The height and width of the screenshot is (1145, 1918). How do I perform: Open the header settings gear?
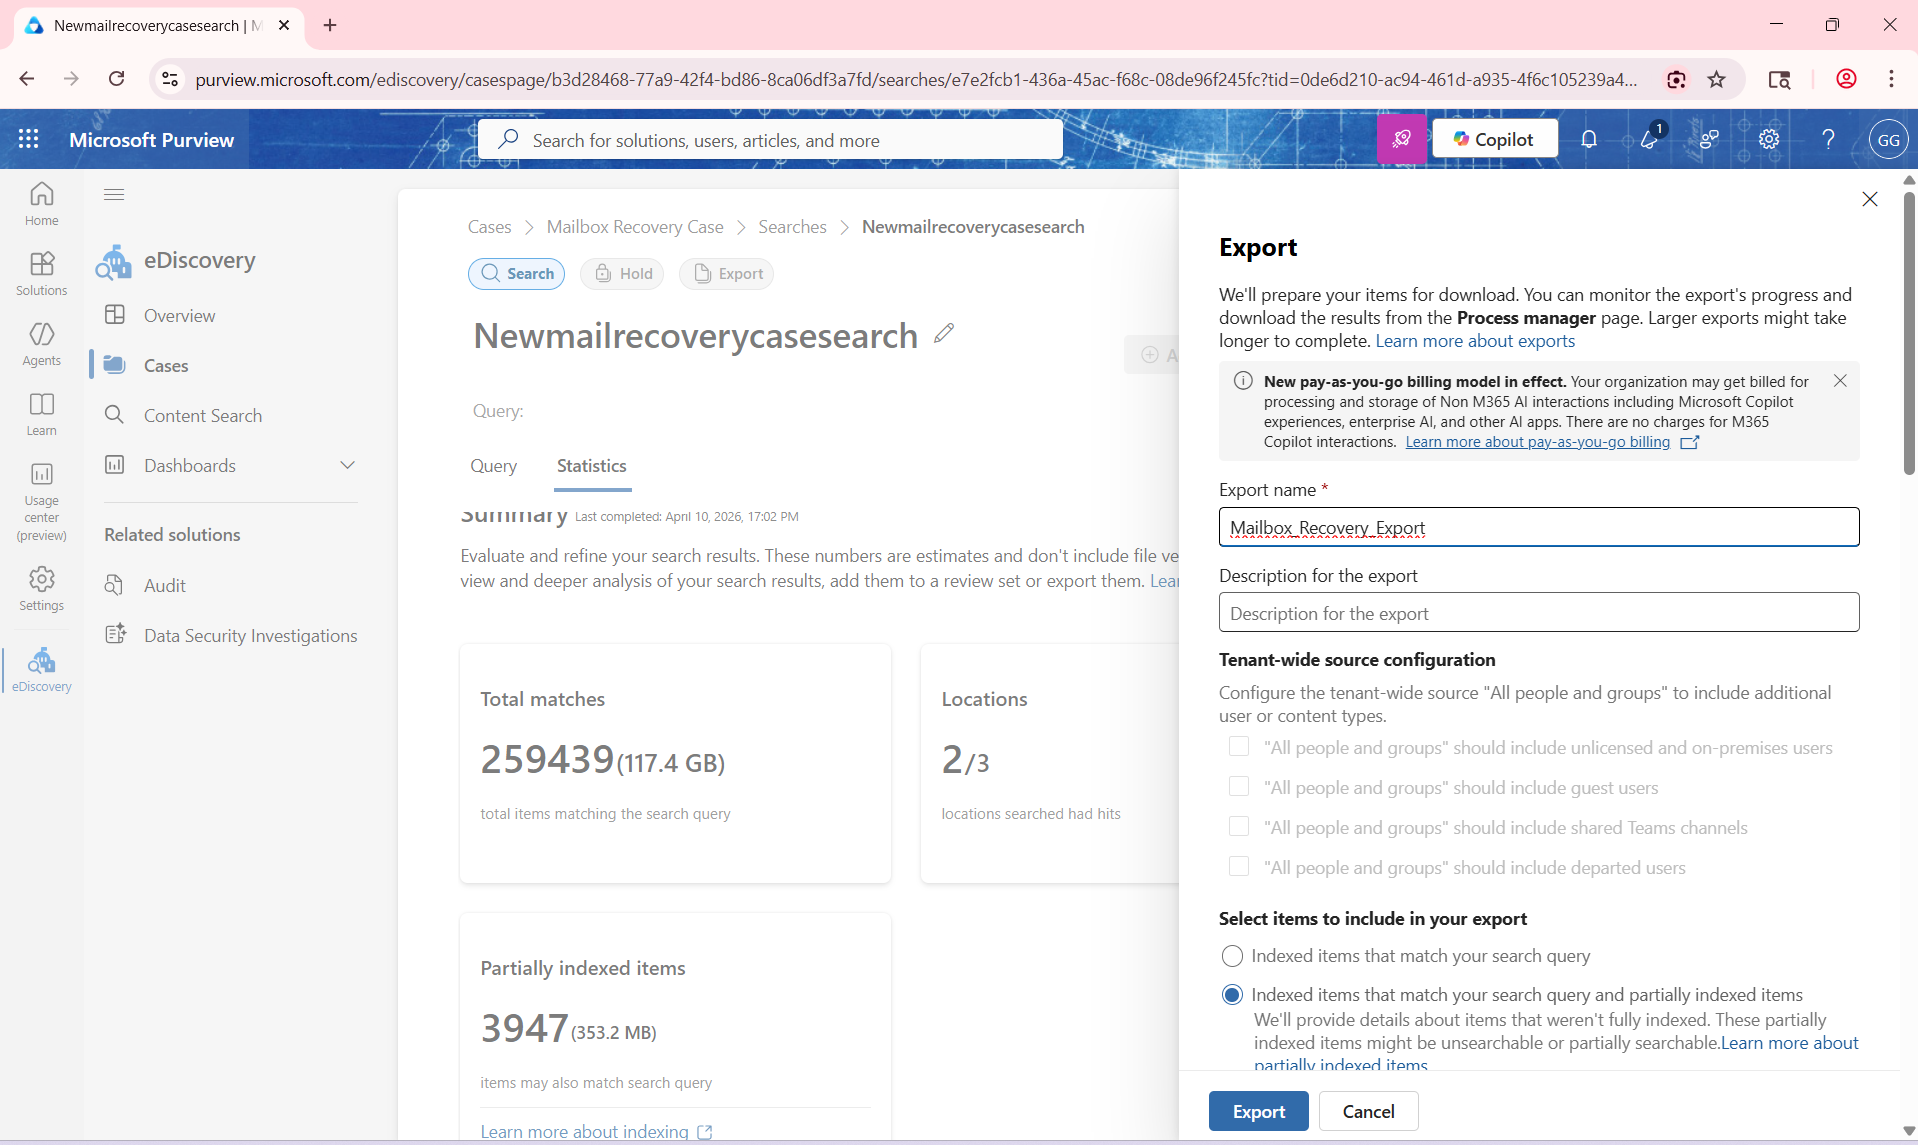coord(1769,139)
